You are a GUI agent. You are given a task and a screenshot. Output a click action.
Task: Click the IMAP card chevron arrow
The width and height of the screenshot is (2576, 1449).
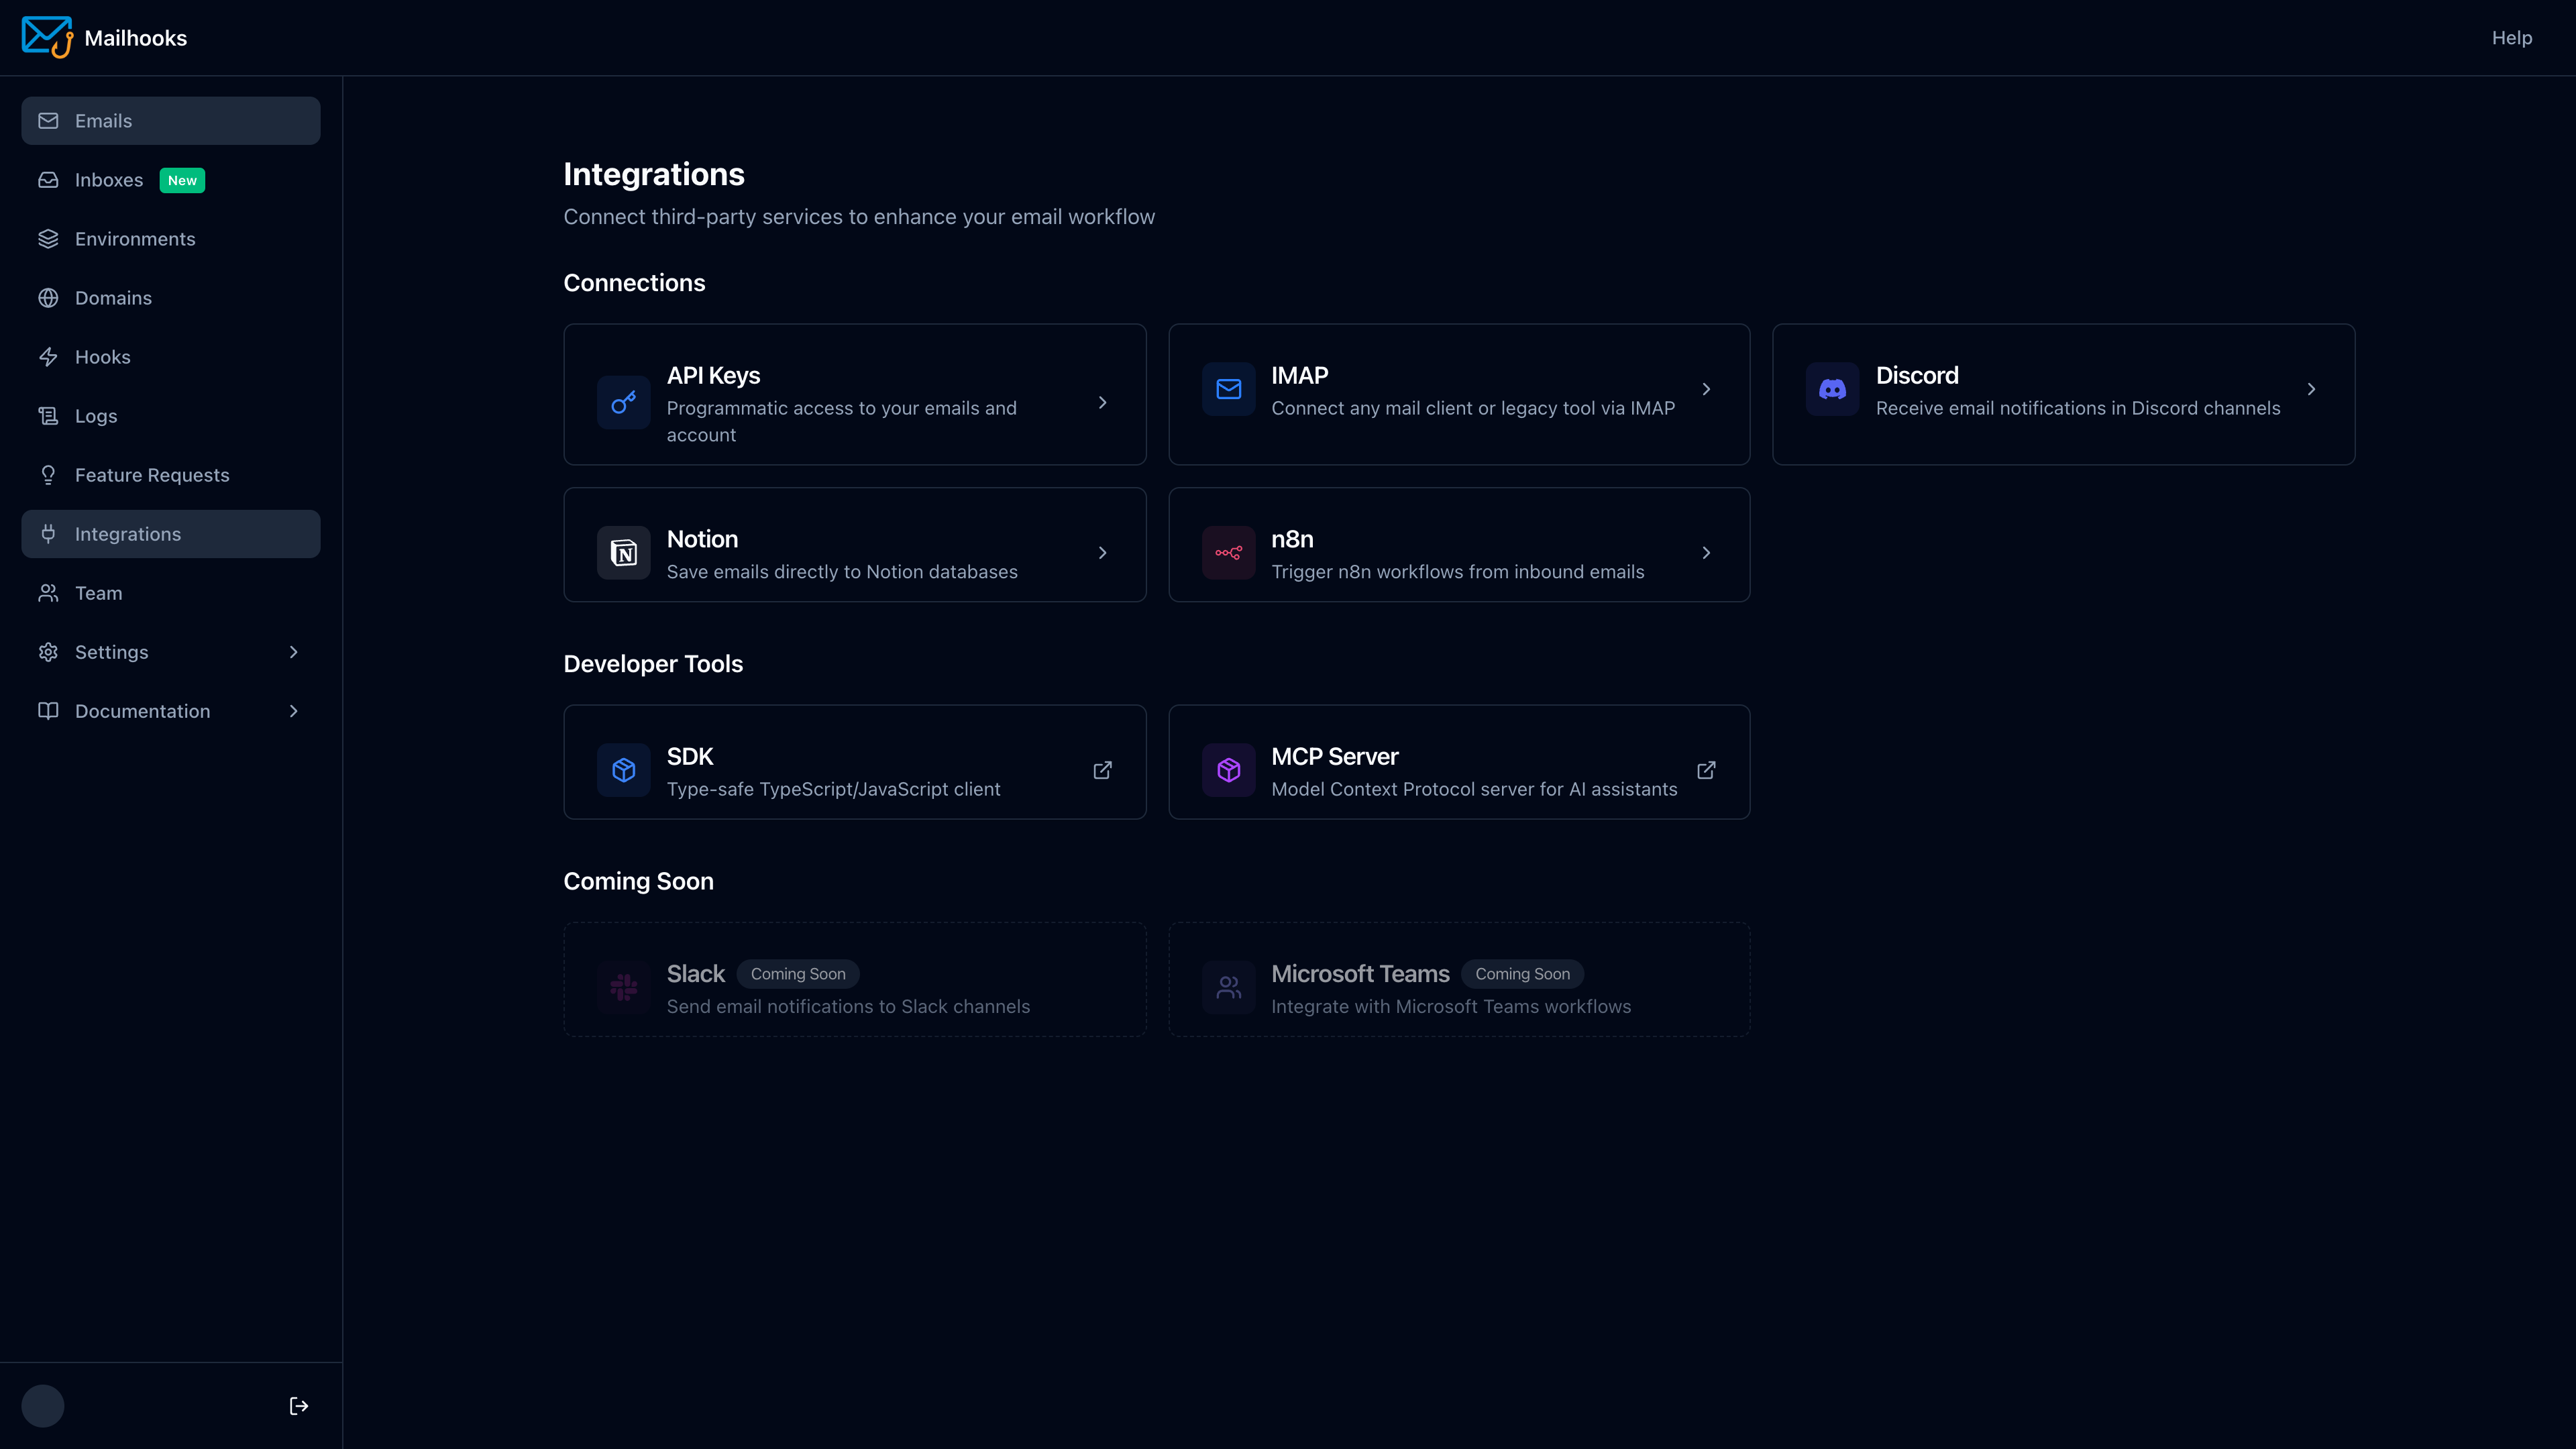(1706, 389)
